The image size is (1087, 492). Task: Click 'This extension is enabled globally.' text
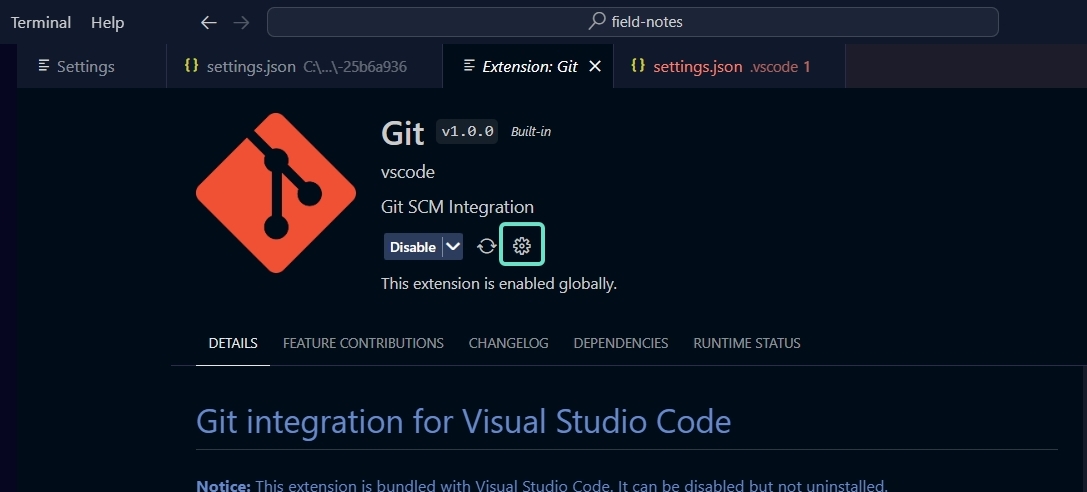(499, 283)
